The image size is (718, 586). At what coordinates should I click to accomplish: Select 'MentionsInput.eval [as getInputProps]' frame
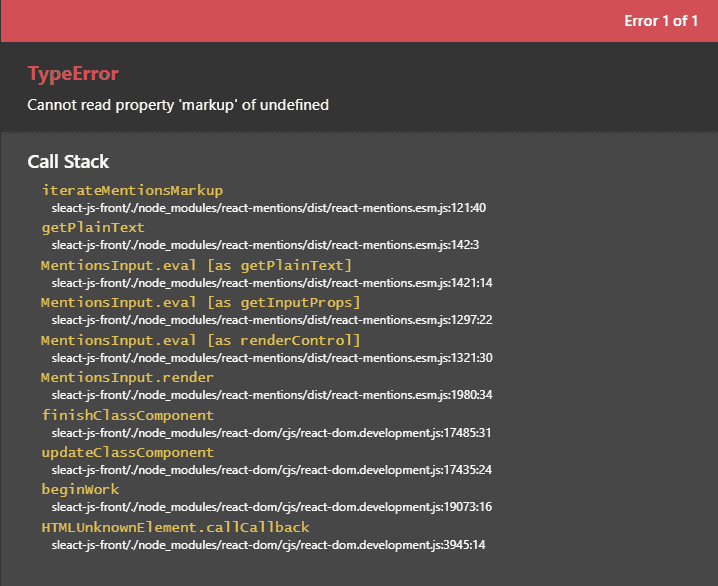200,302
